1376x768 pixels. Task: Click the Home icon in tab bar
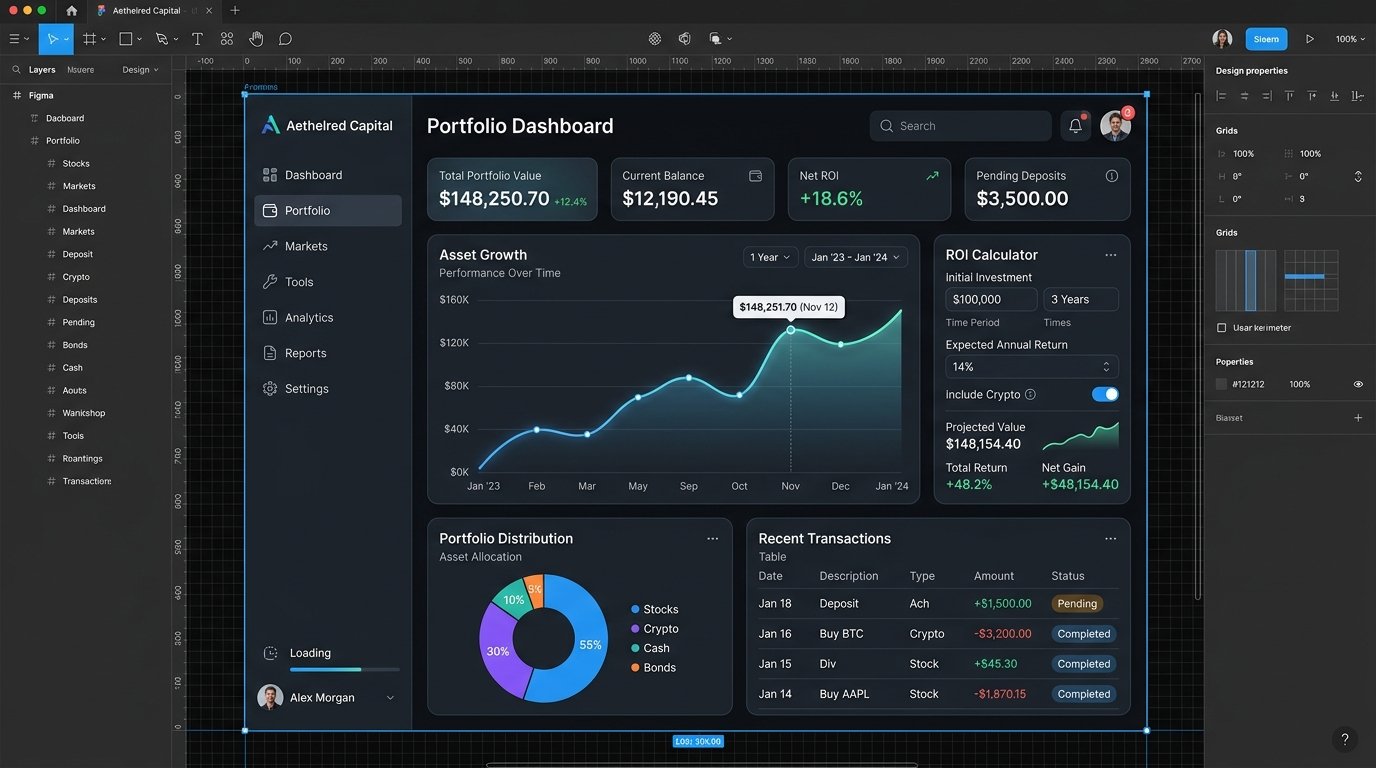point(72,11)
